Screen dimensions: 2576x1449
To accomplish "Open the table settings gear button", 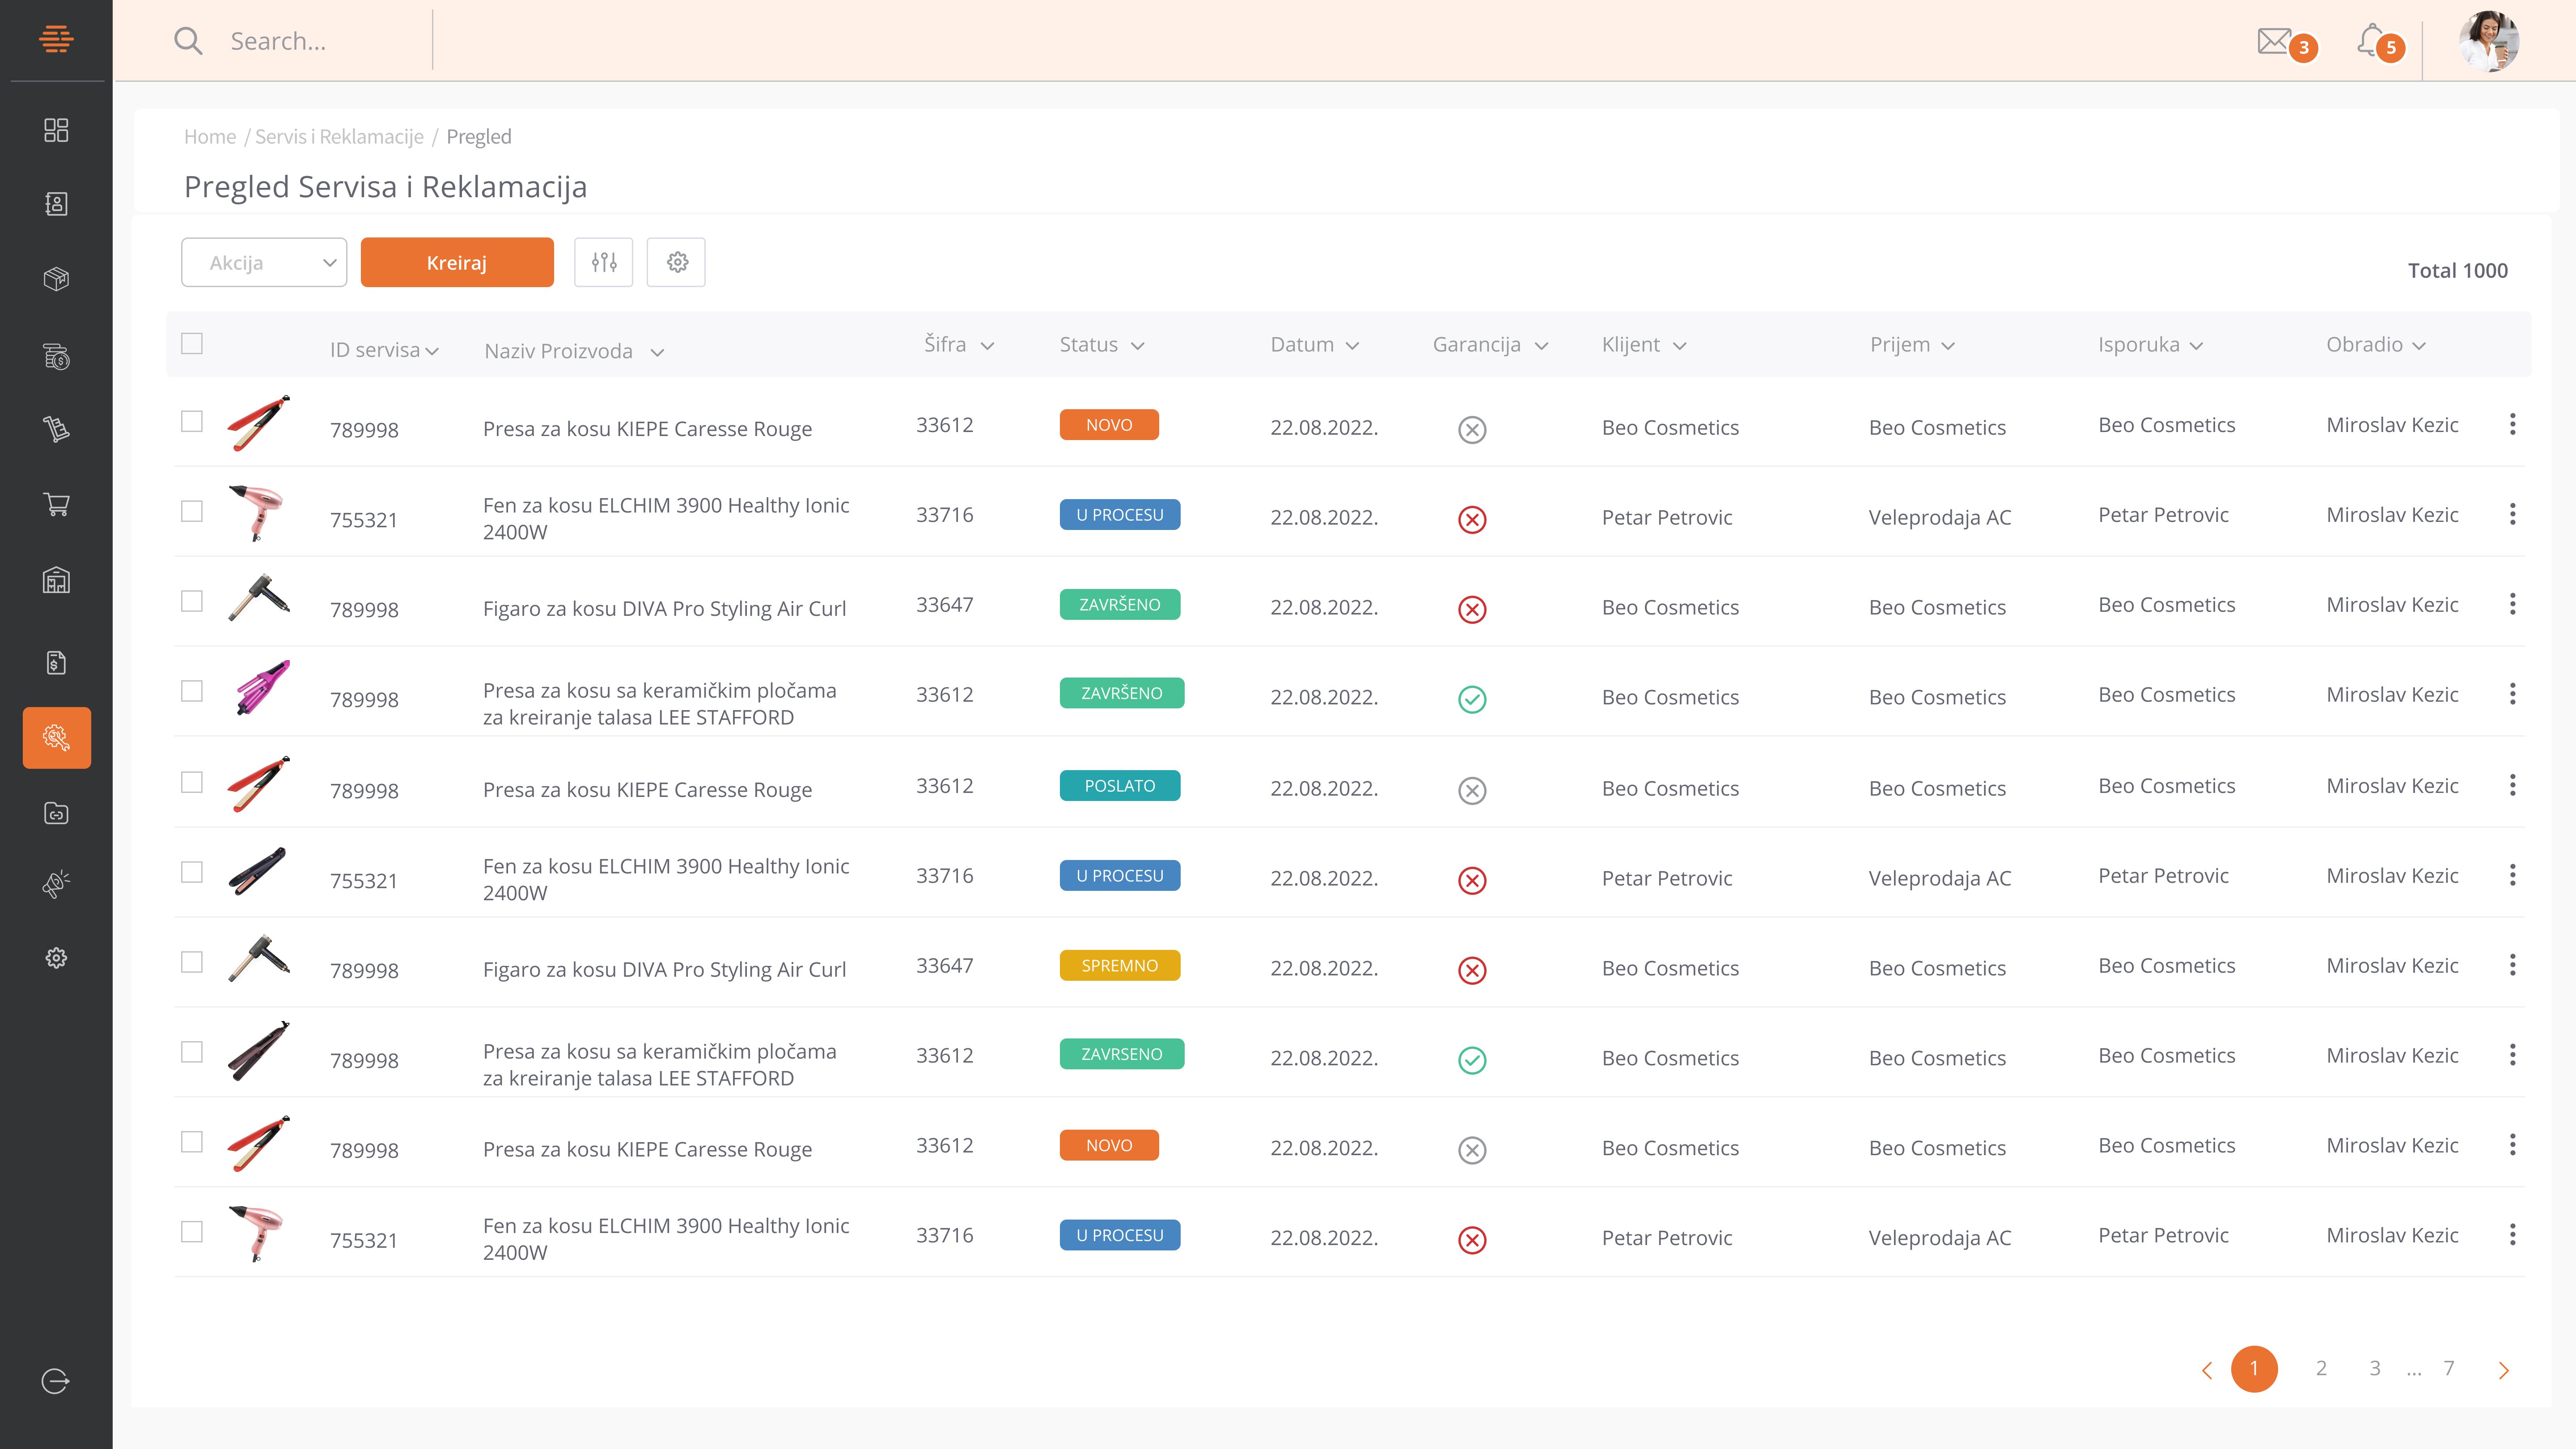I will point(677,262).
